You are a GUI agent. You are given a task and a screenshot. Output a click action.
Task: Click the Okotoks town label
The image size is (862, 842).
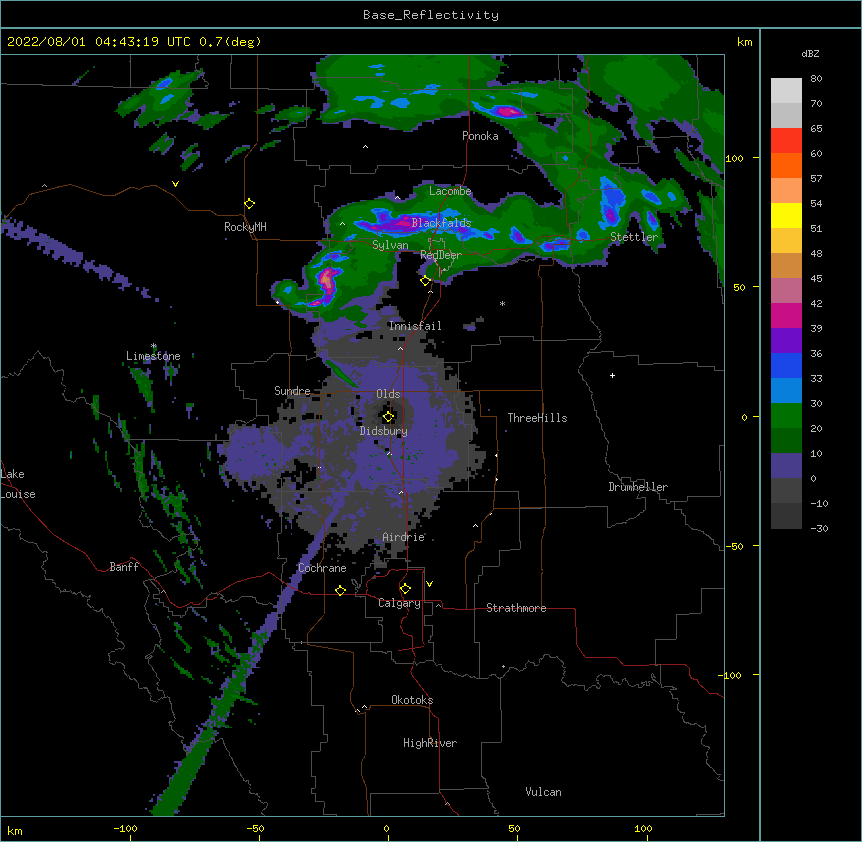pyautogui.click(x=412, y=700)
